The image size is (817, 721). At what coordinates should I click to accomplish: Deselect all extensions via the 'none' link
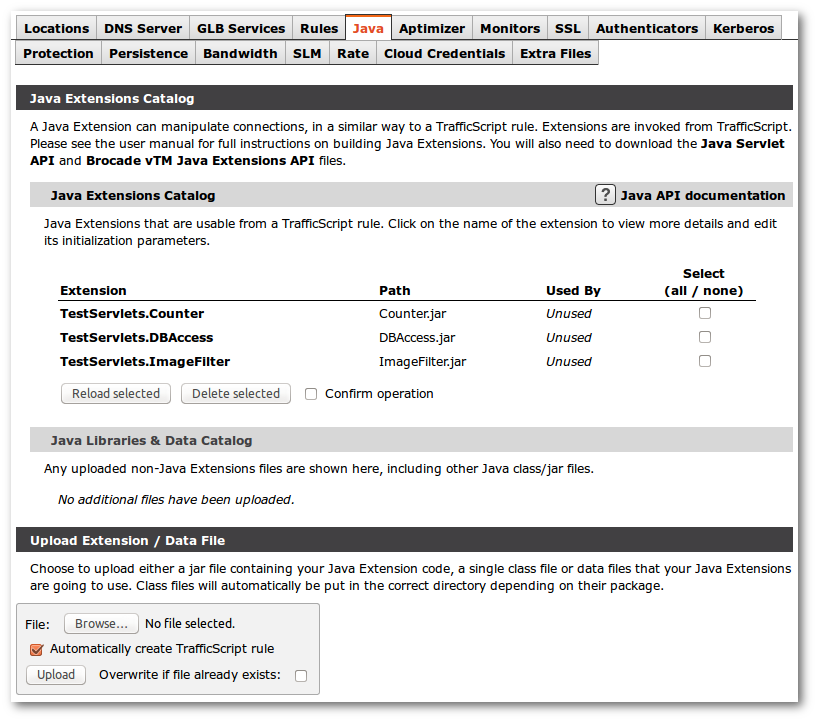coord(721,291)
